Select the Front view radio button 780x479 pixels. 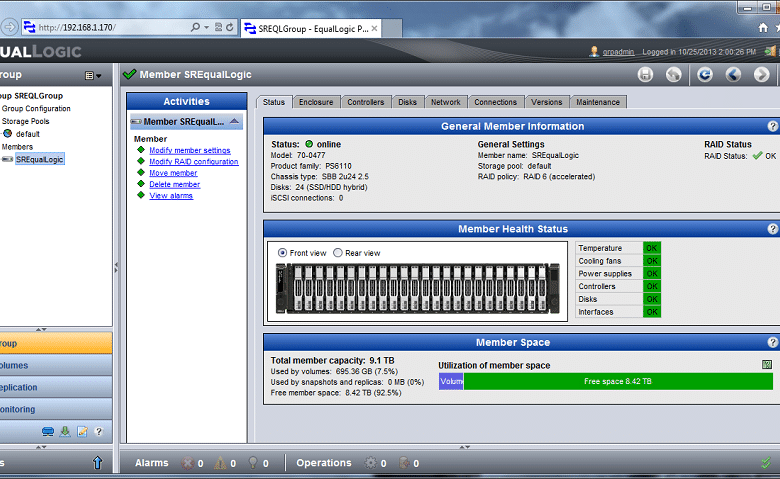tap(282, 253)
